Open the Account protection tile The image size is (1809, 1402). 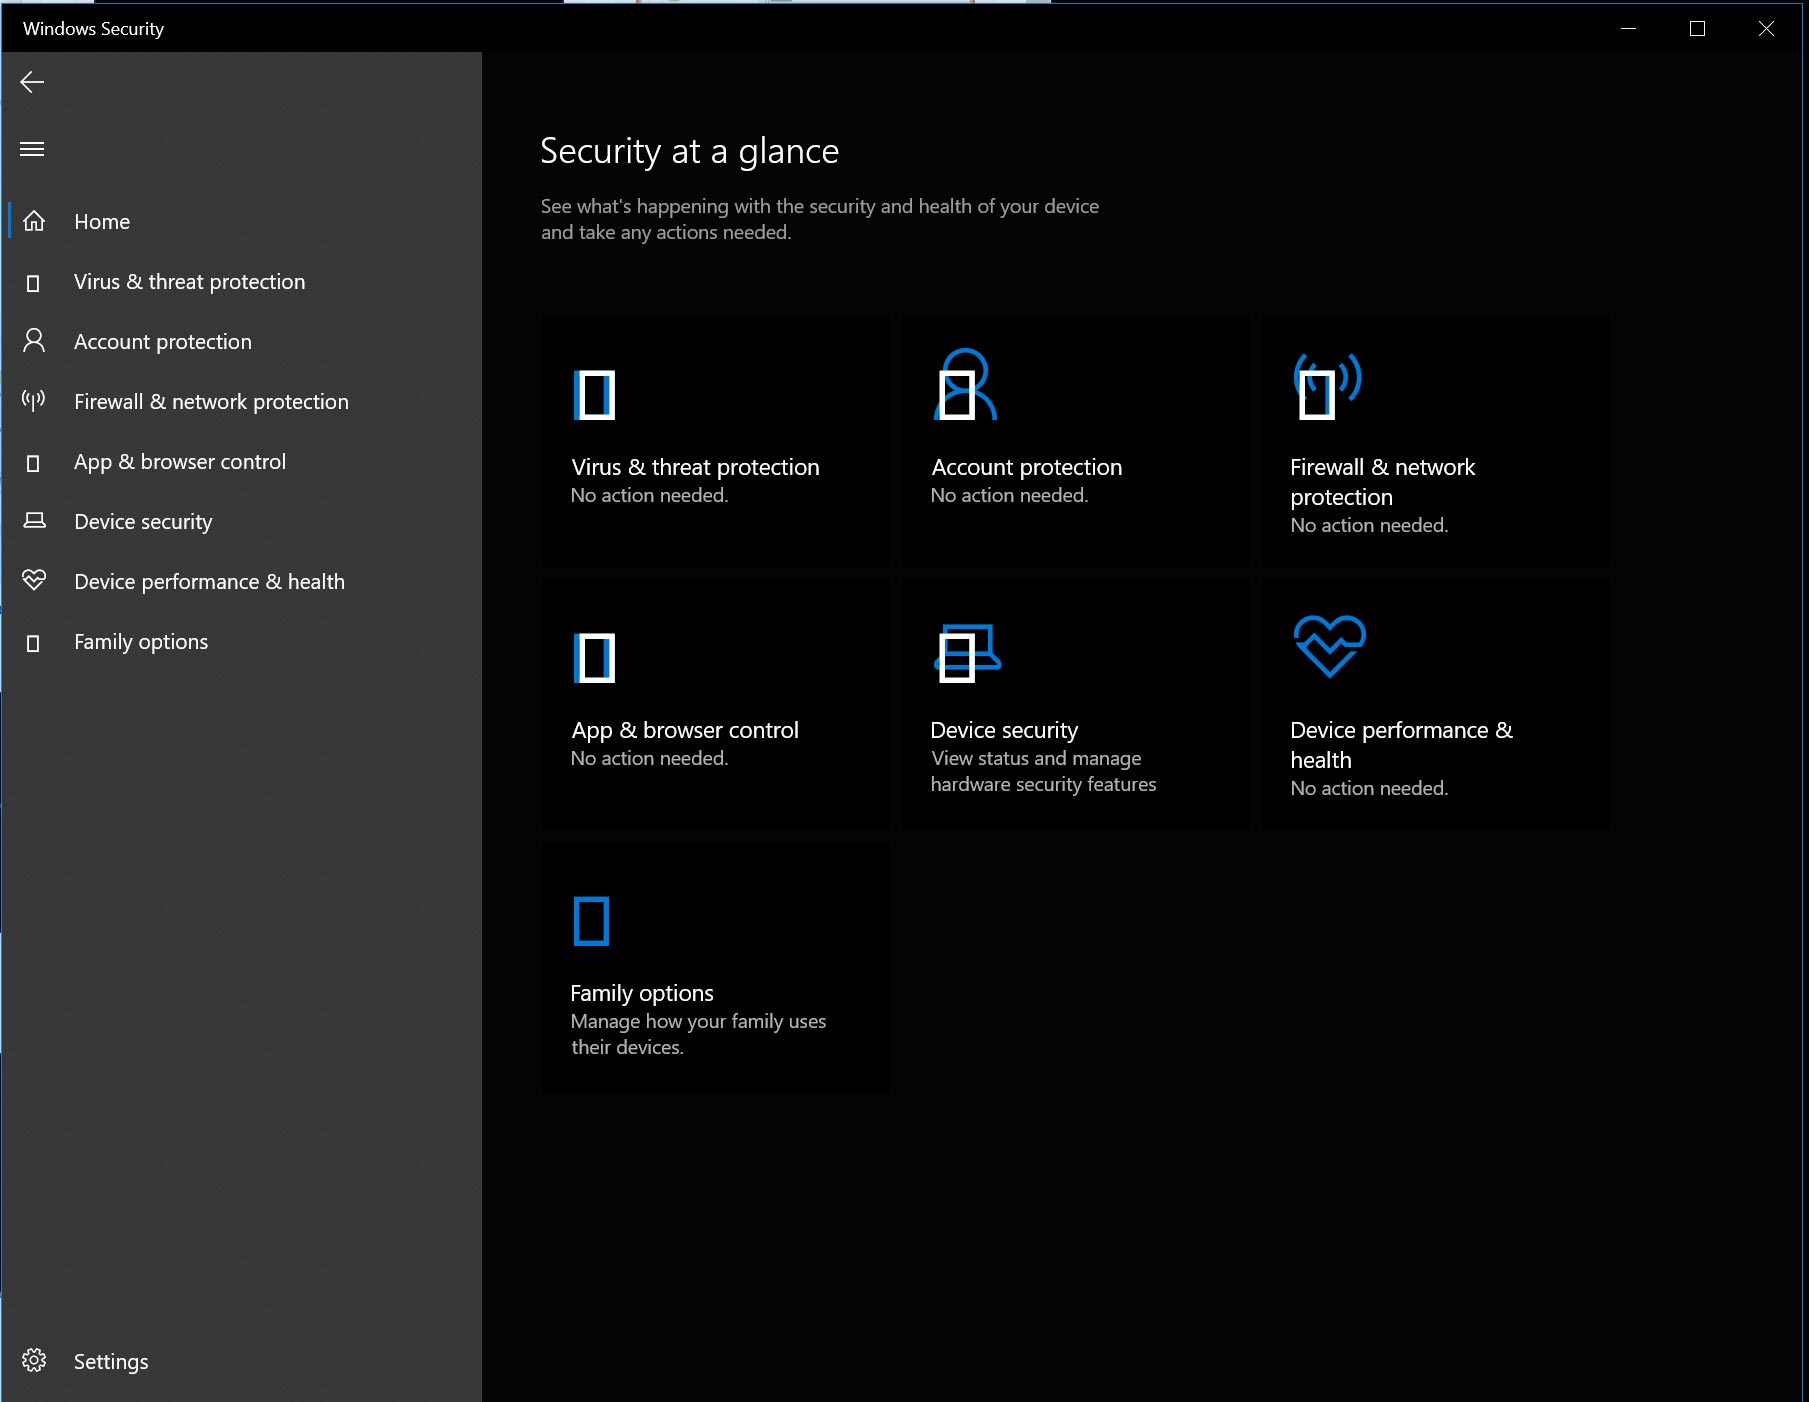point(1074,440)
